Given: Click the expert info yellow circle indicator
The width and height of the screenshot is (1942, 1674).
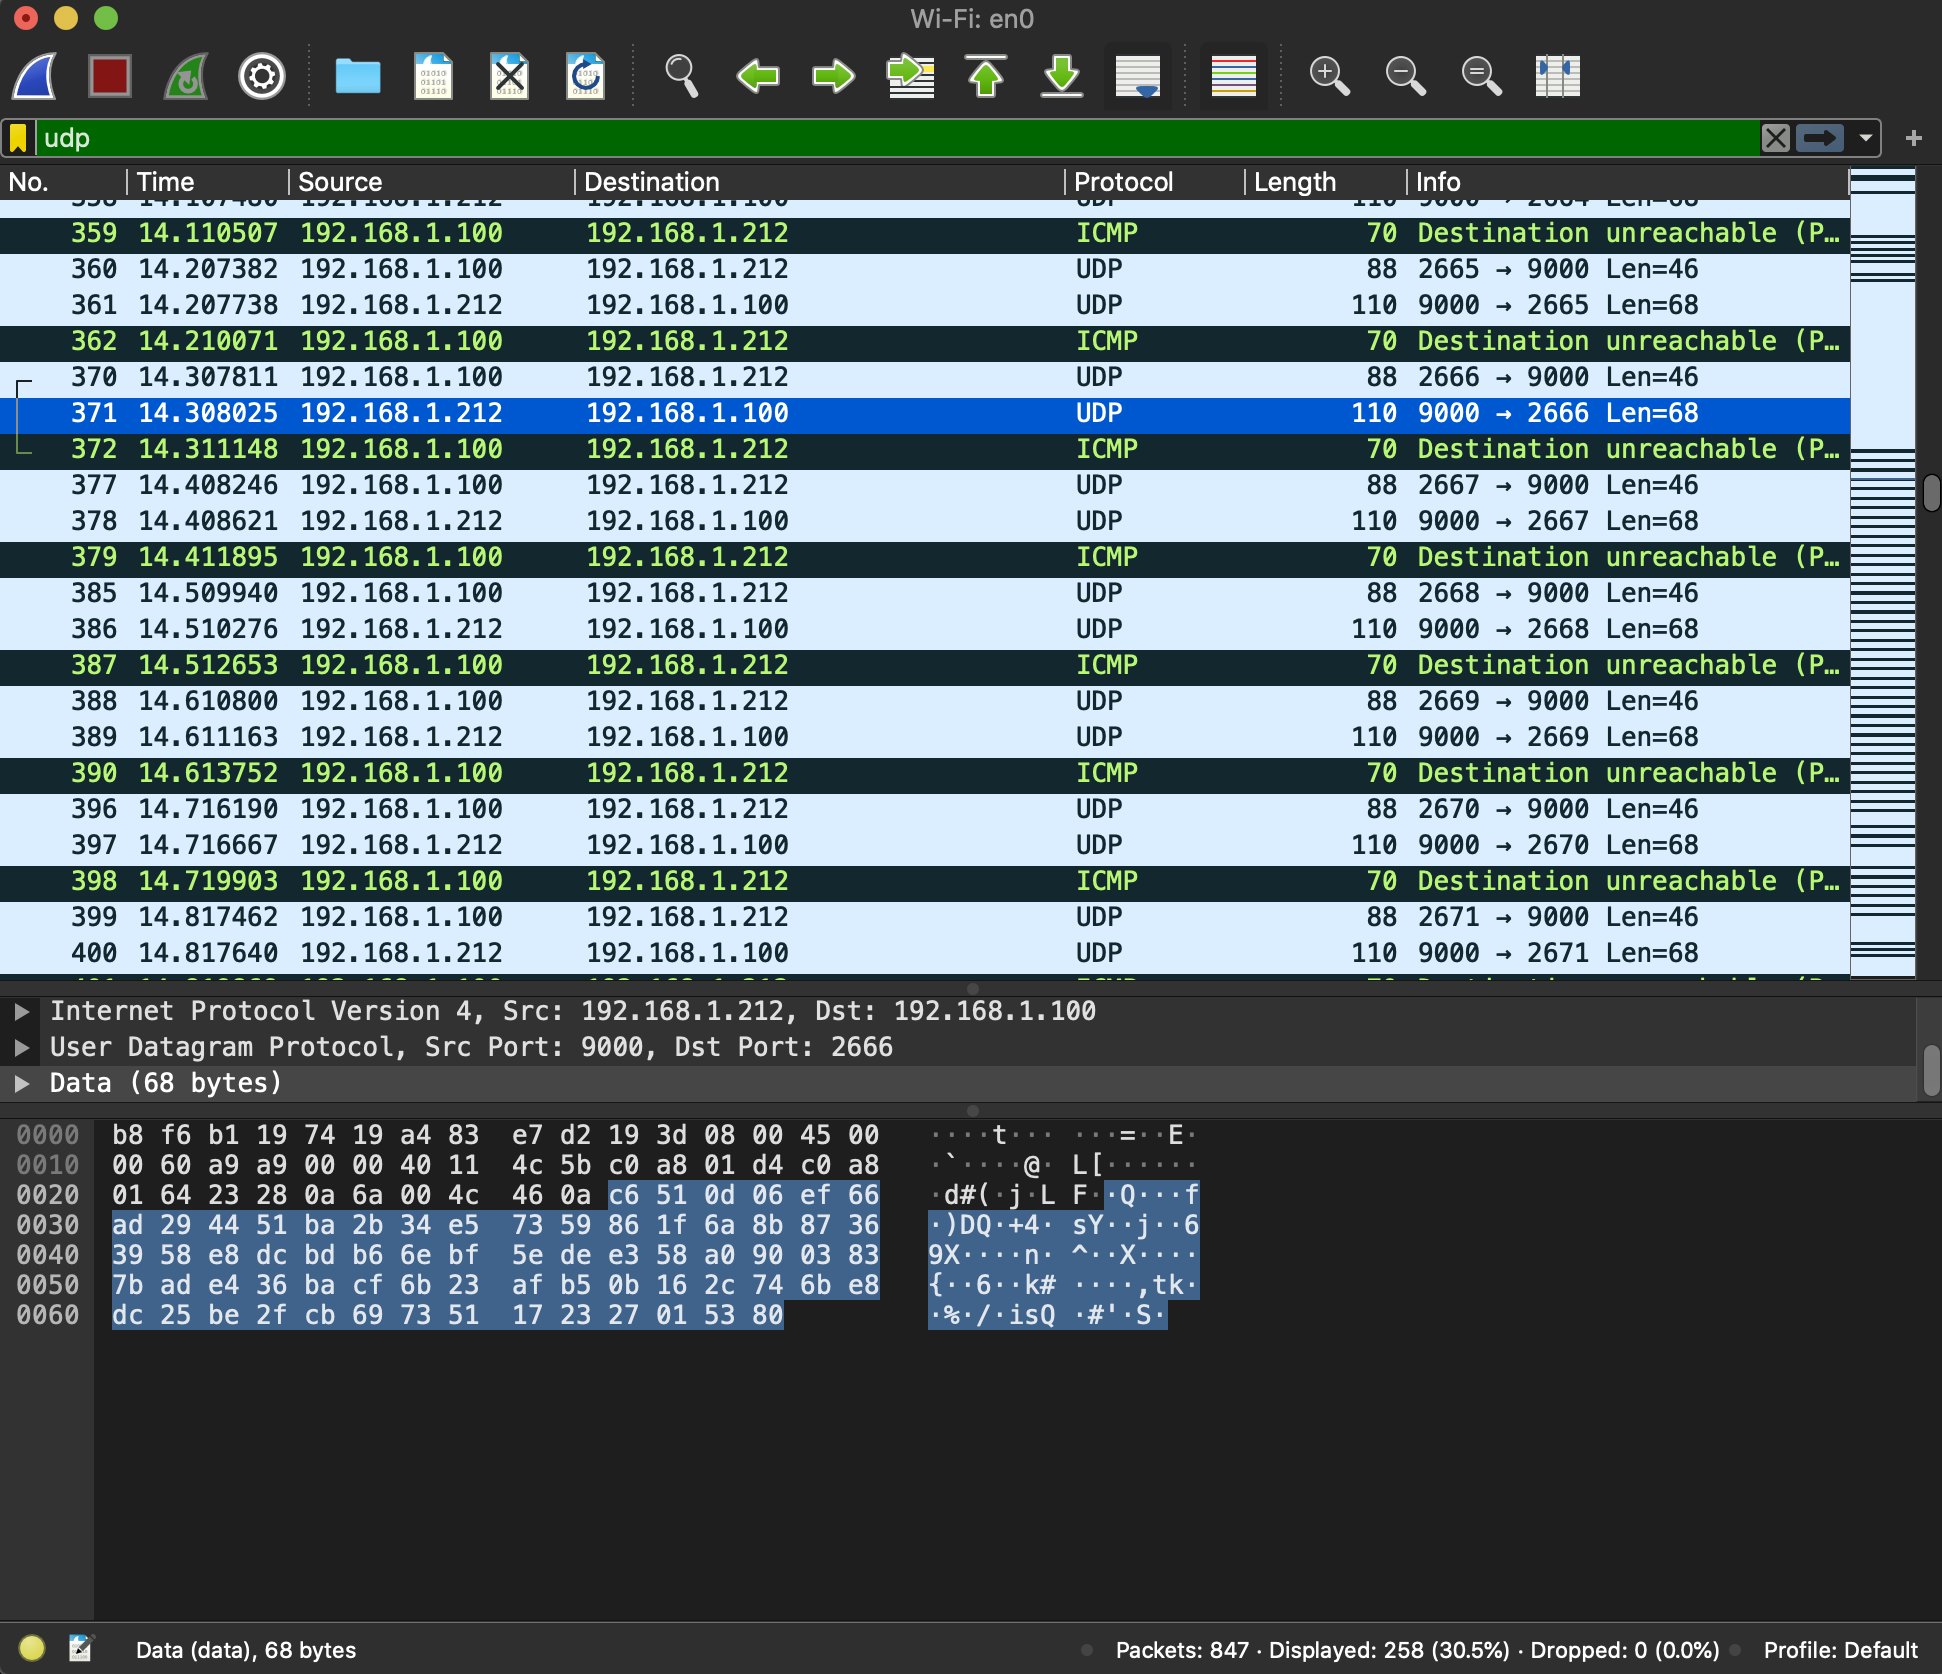Looking at the screenshot, I should click(x=32, y=1648).
